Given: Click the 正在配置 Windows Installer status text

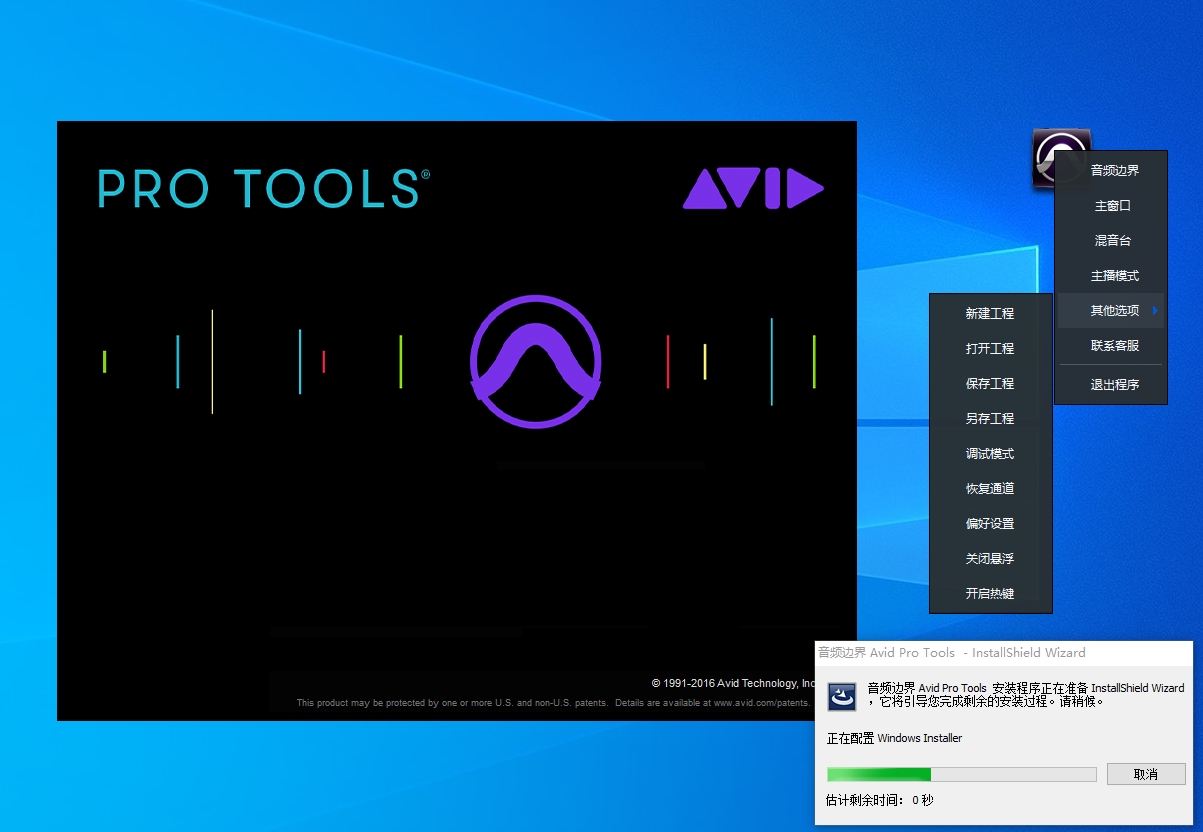Looking at the screenshot, I should (894, 738).
